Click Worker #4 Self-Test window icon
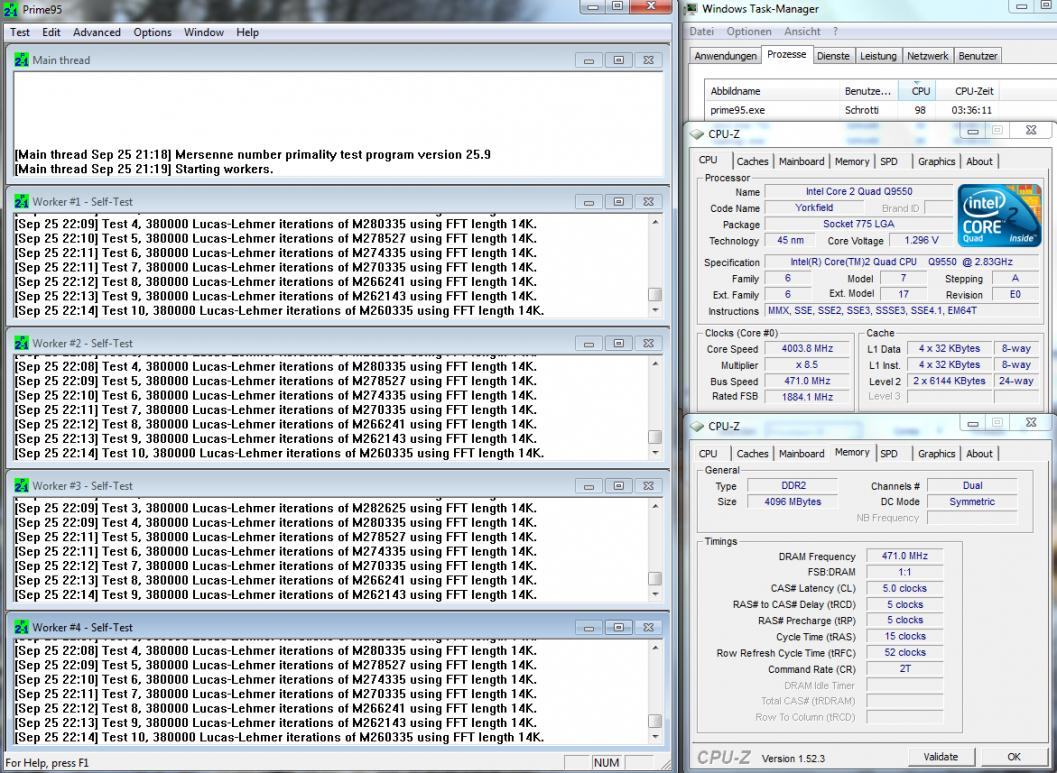This screenshot has width=1057, height=773. click(x=22, y=627)
